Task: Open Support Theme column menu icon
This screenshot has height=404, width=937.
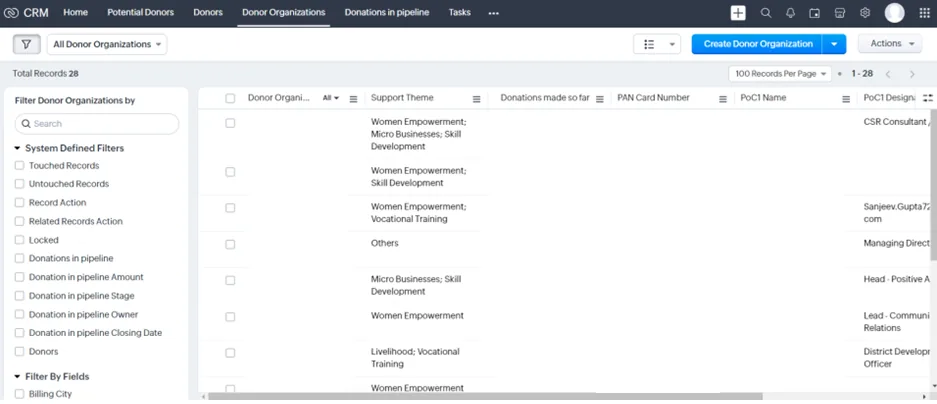Action: click(476, 99)
